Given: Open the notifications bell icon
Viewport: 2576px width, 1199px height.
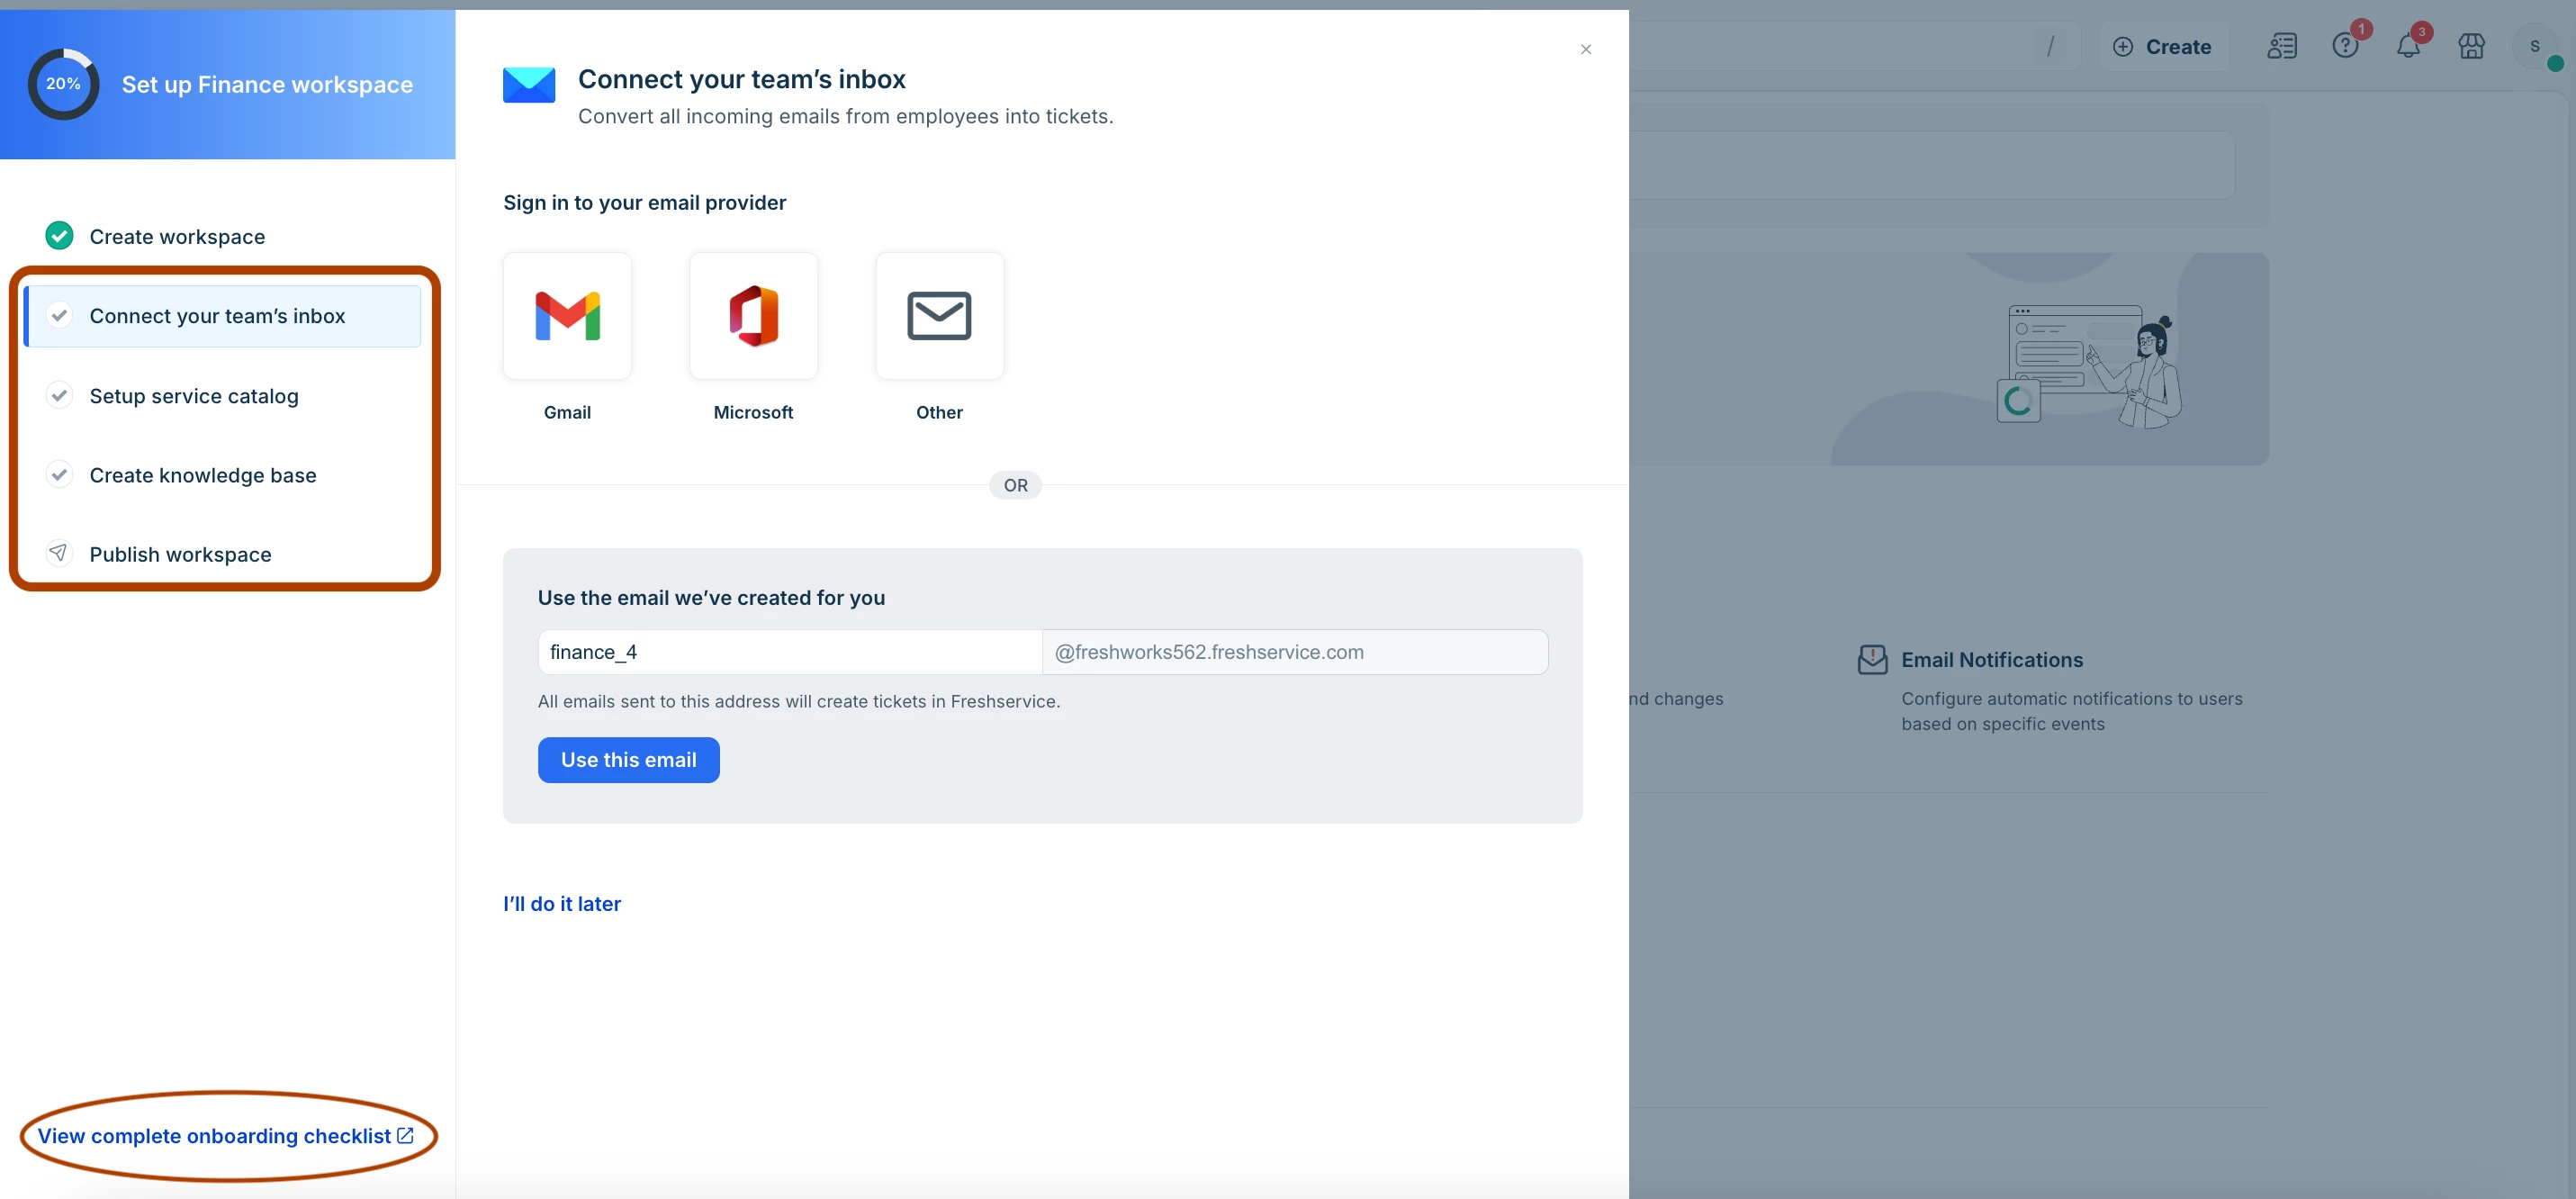Looking at the screenshot, I should point(2407,46).
